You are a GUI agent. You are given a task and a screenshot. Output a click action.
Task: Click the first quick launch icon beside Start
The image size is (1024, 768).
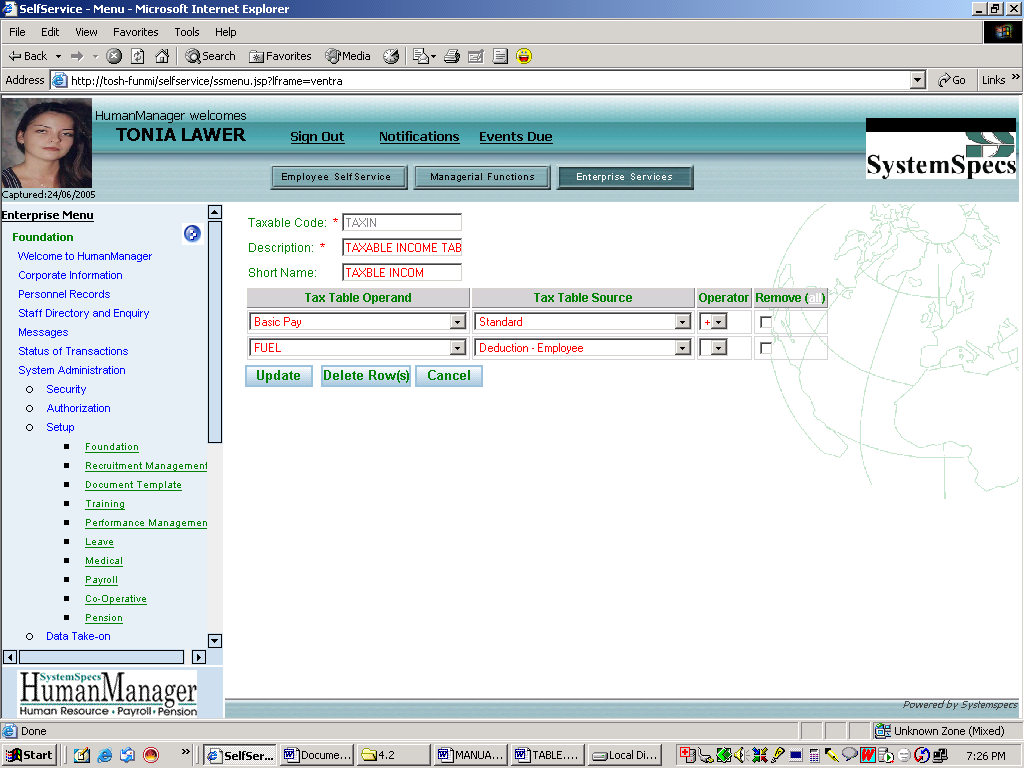click(82, 755)
